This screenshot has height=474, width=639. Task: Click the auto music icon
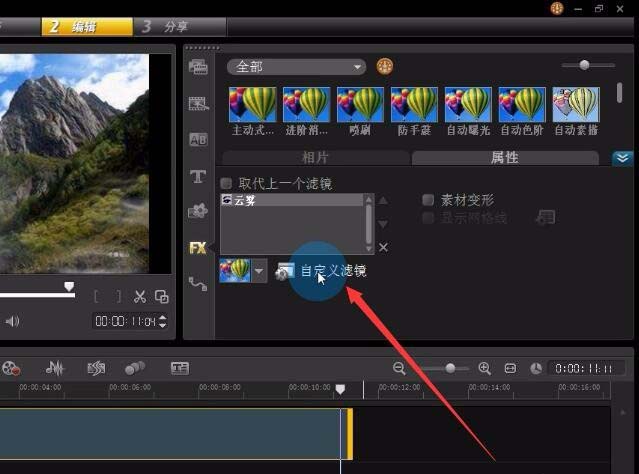coord(97,368)
